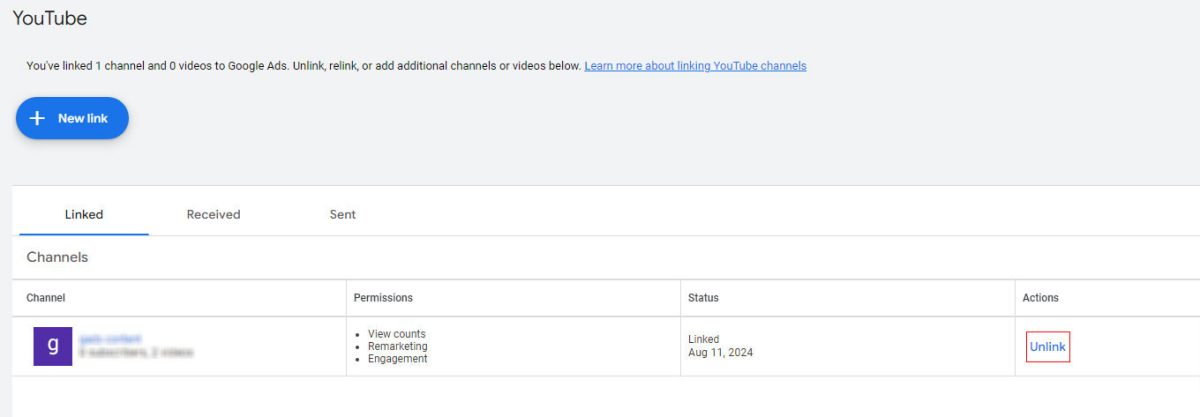Click the Actions column header

click(1040, 298)
